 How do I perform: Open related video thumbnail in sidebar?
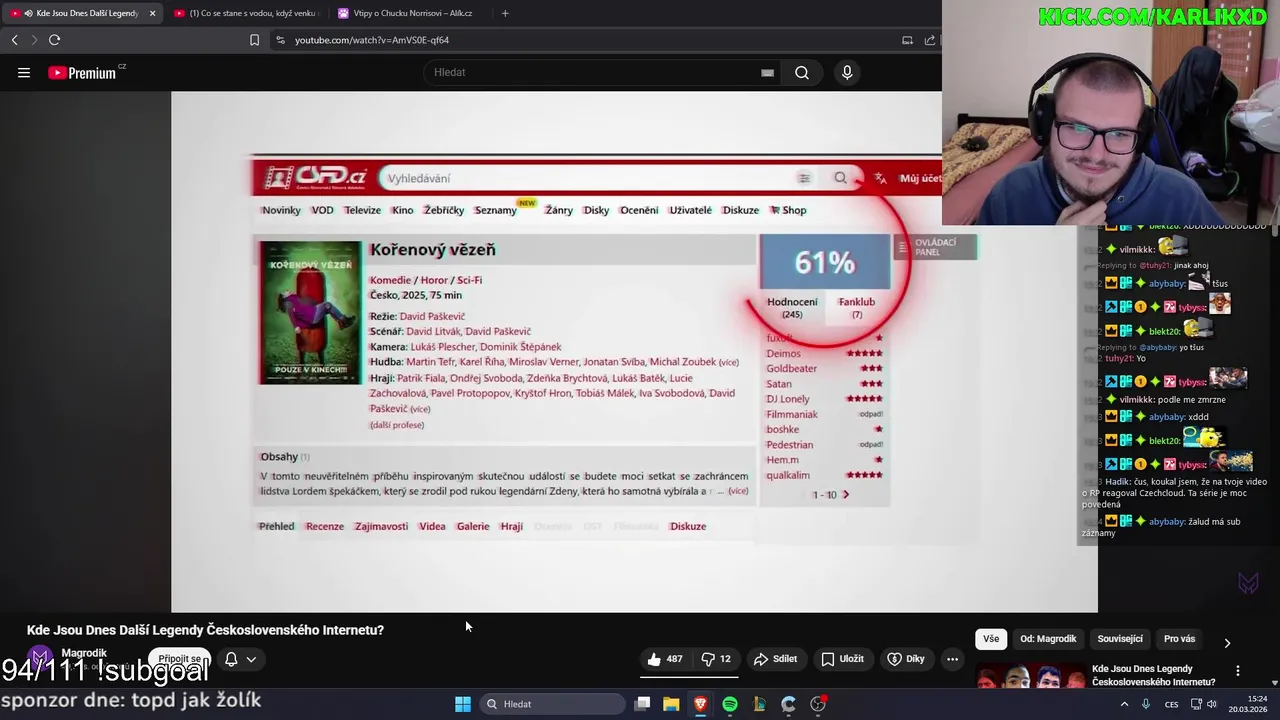[x=1030, y=675]
